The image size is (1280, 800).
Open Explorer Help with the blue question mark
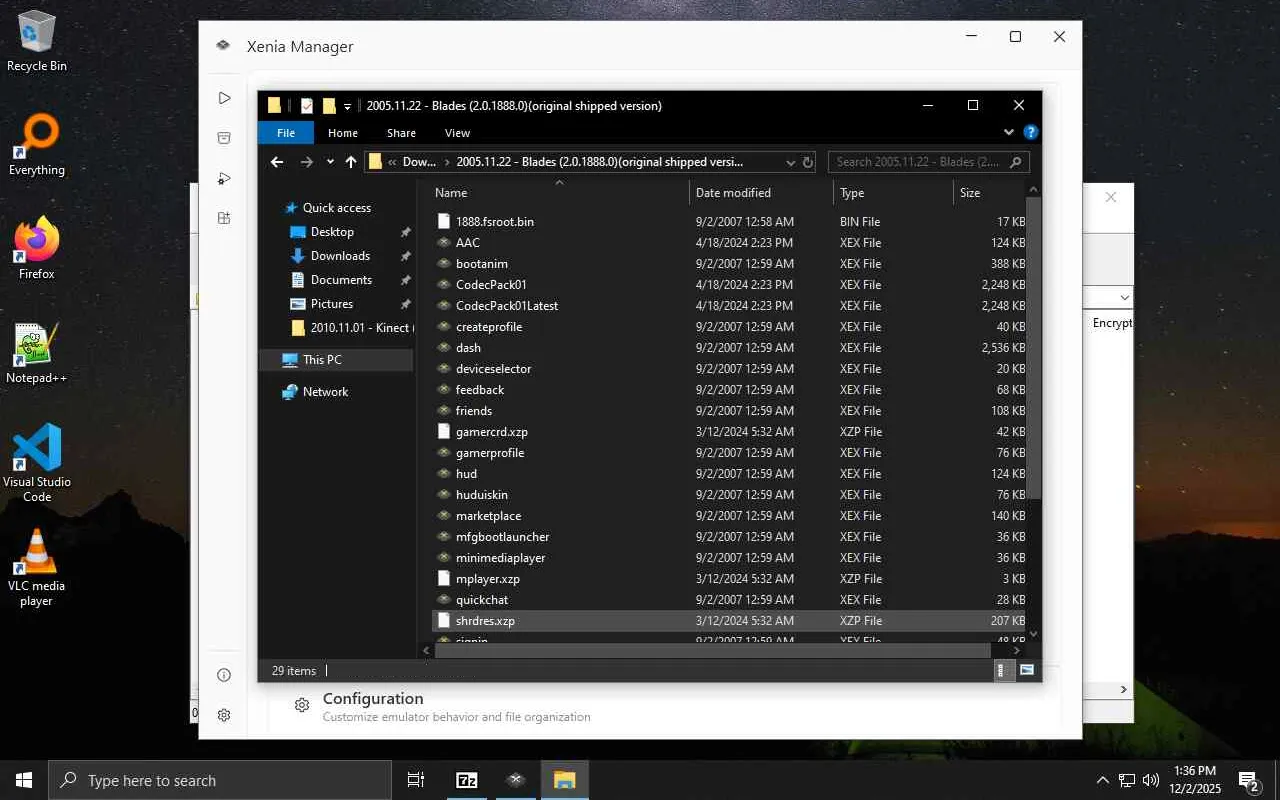1031,132
